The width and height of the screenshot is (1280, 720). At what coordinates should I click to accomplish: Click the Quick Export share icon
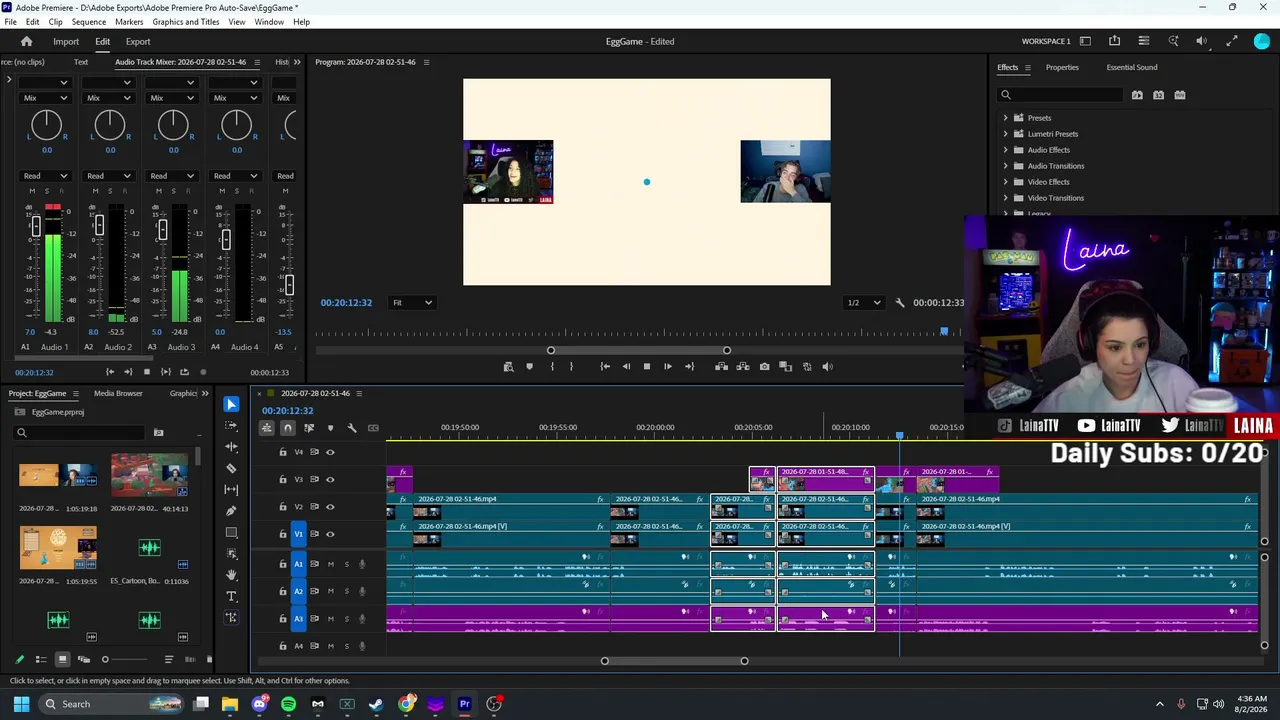[x=1114, y=41]
